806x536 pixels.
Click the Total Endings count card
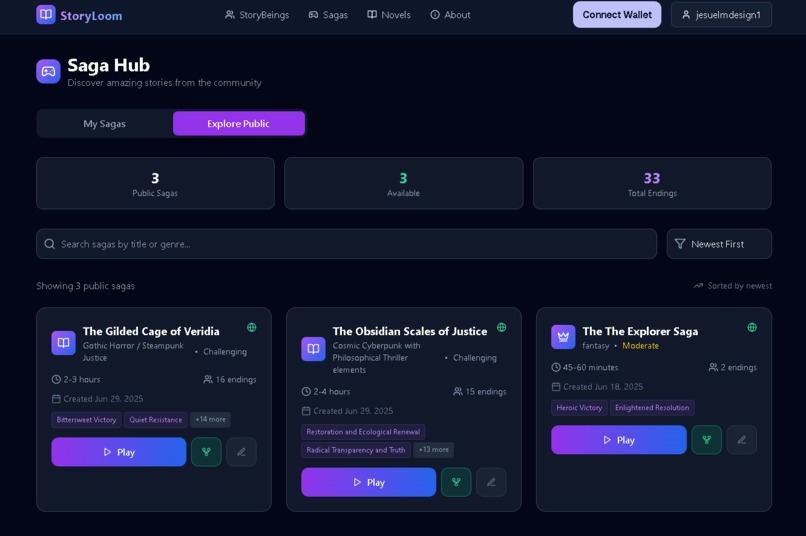tap(652, 183)
